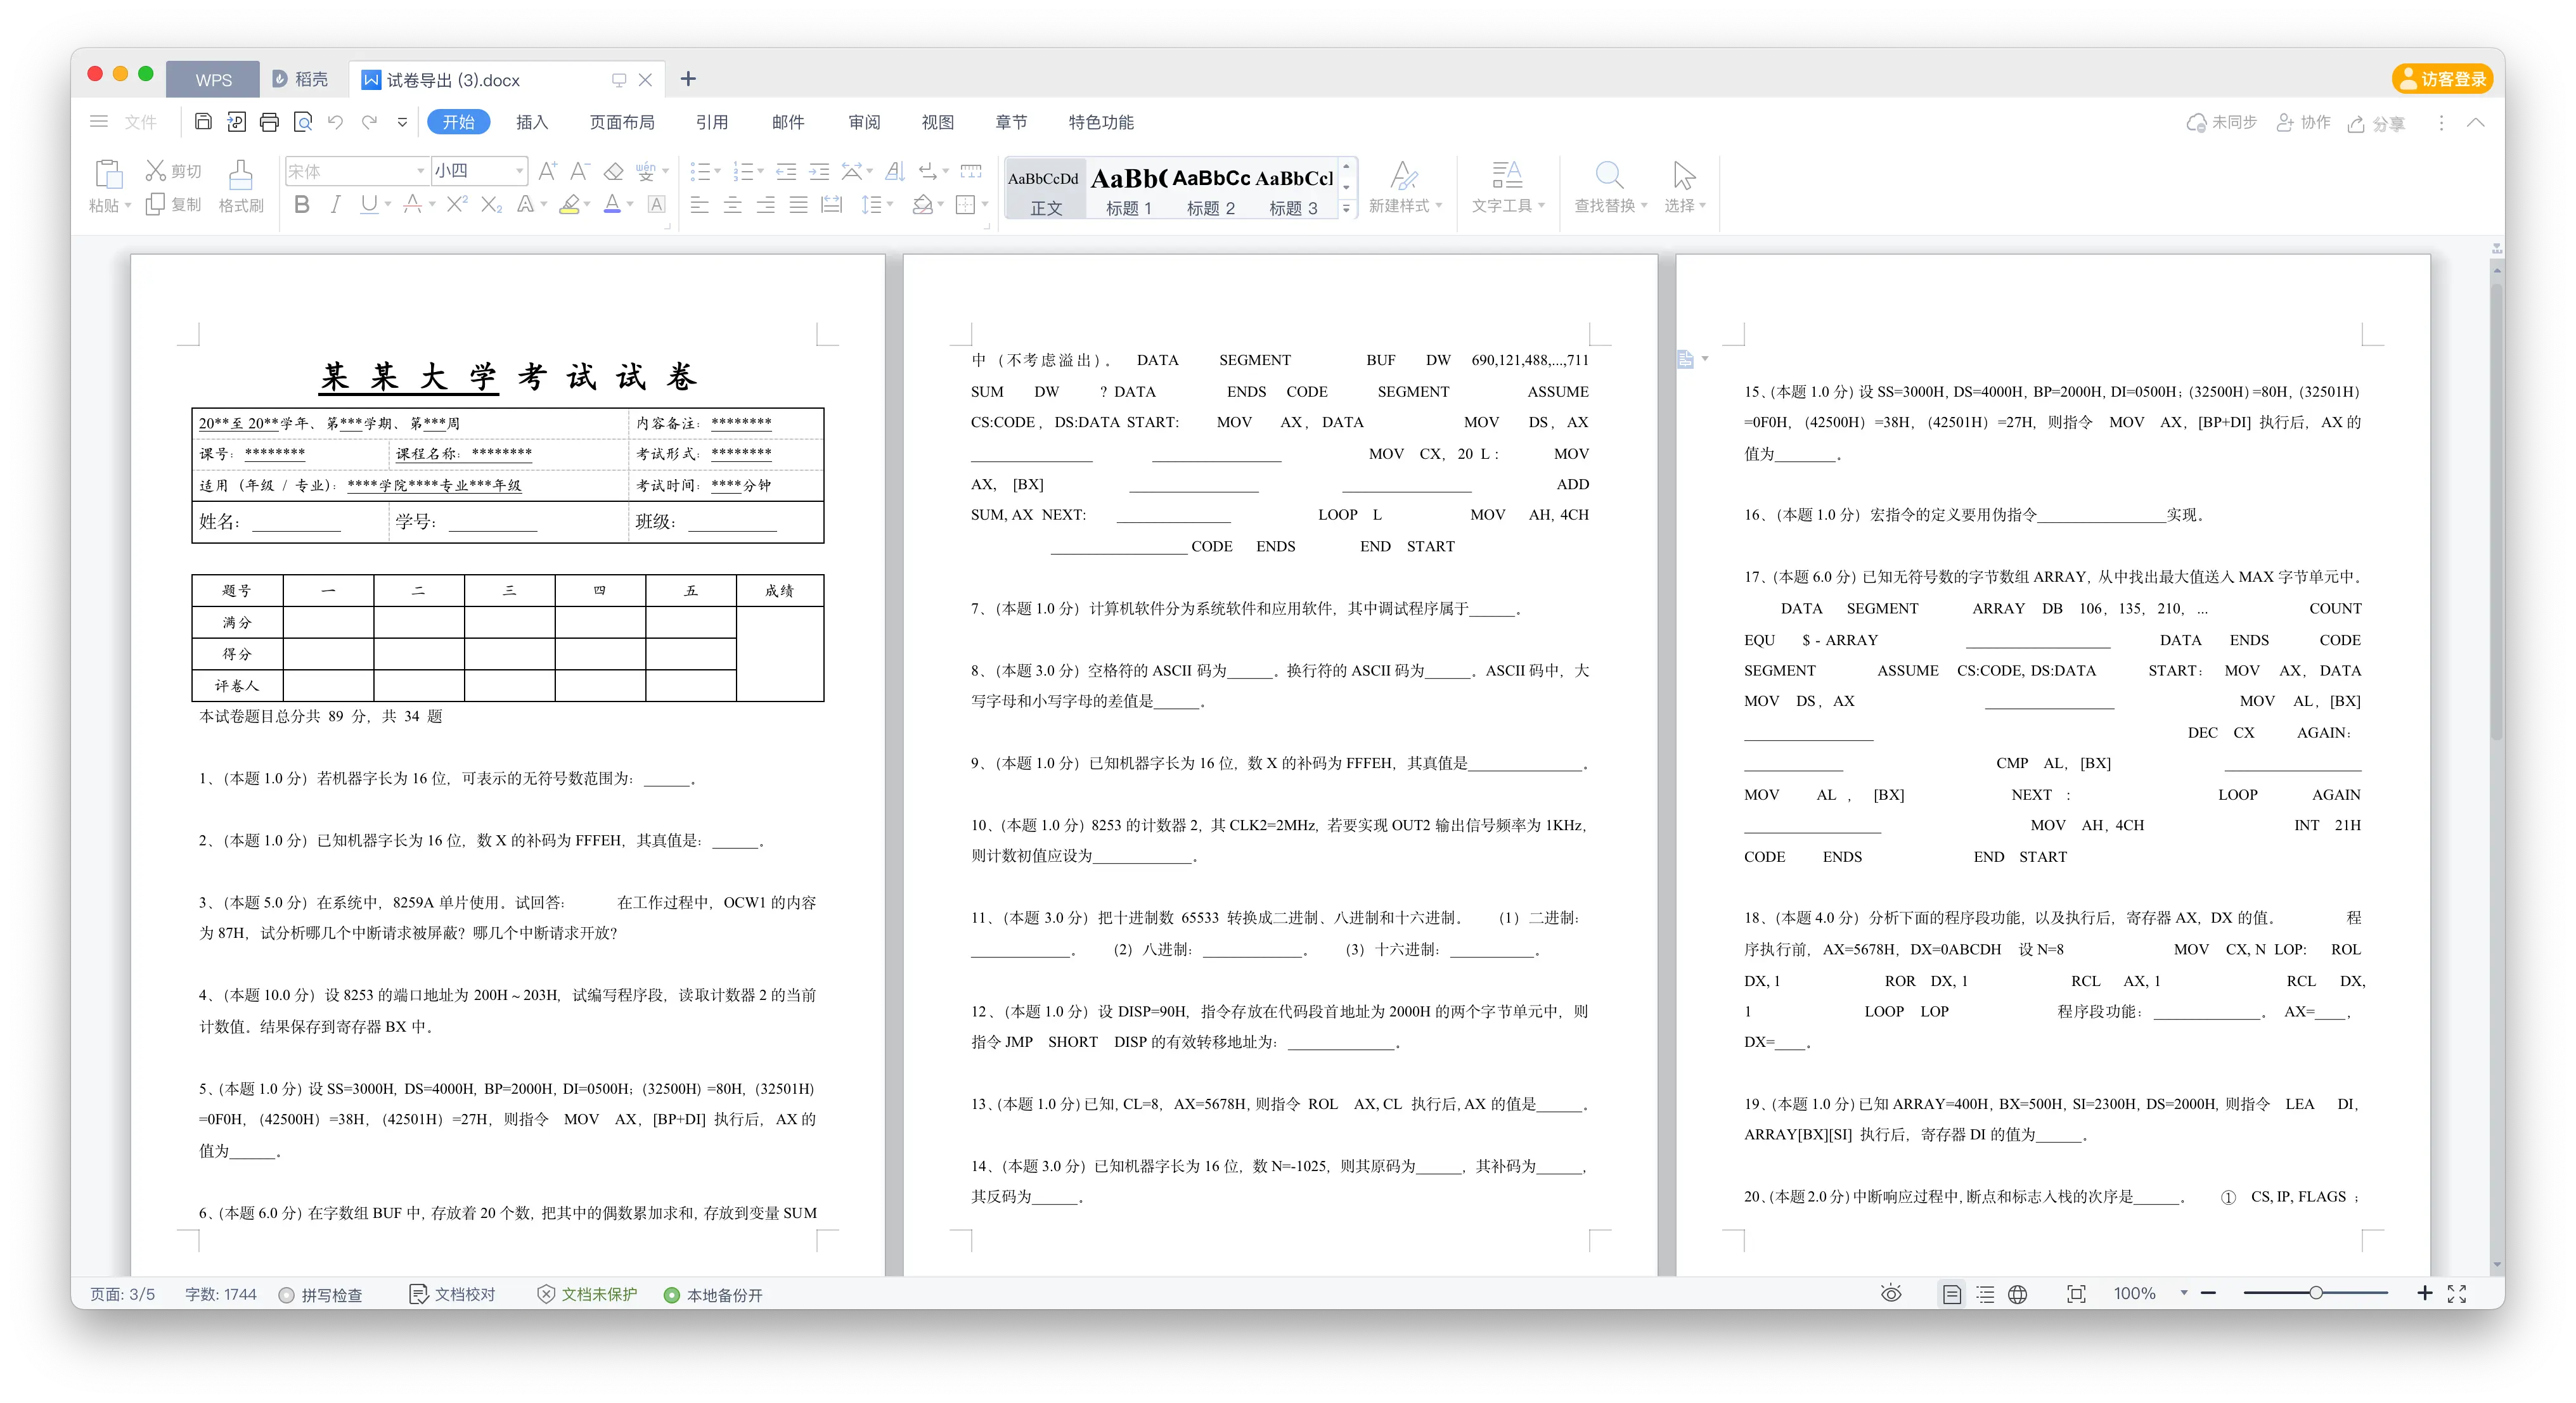Click the zoom slider handle
This screenshot has height=1403, width=2576.
click(2315, 1293)
